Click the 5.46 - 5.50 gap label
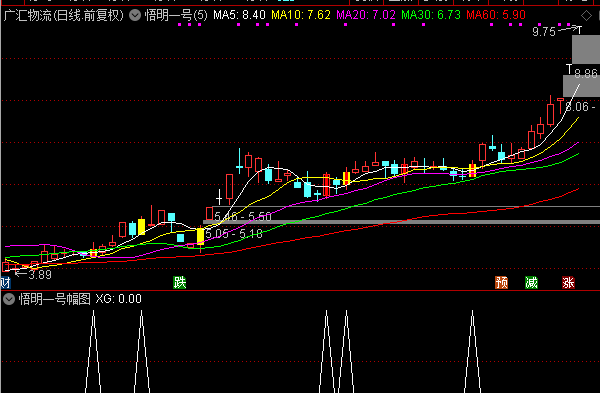This screenshot has height=393, width=600. pos(243,217)
